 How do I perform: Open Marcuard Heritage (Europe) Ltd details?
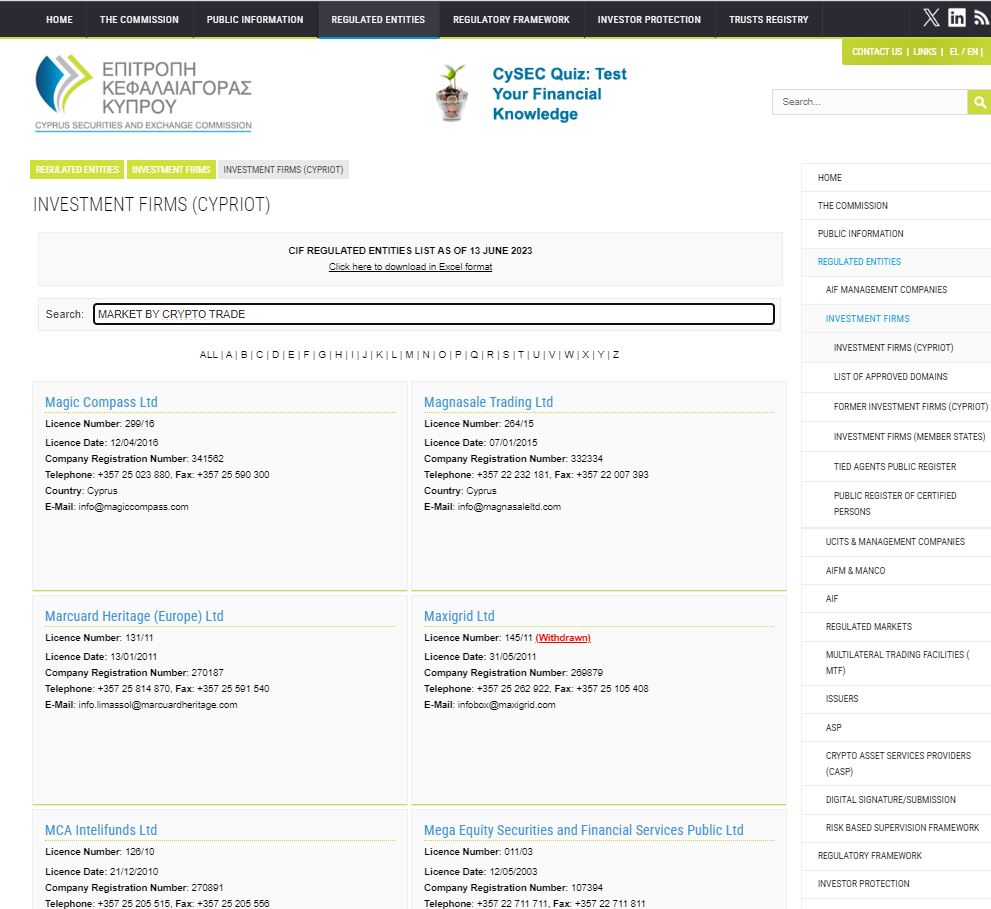coord(134,616)
